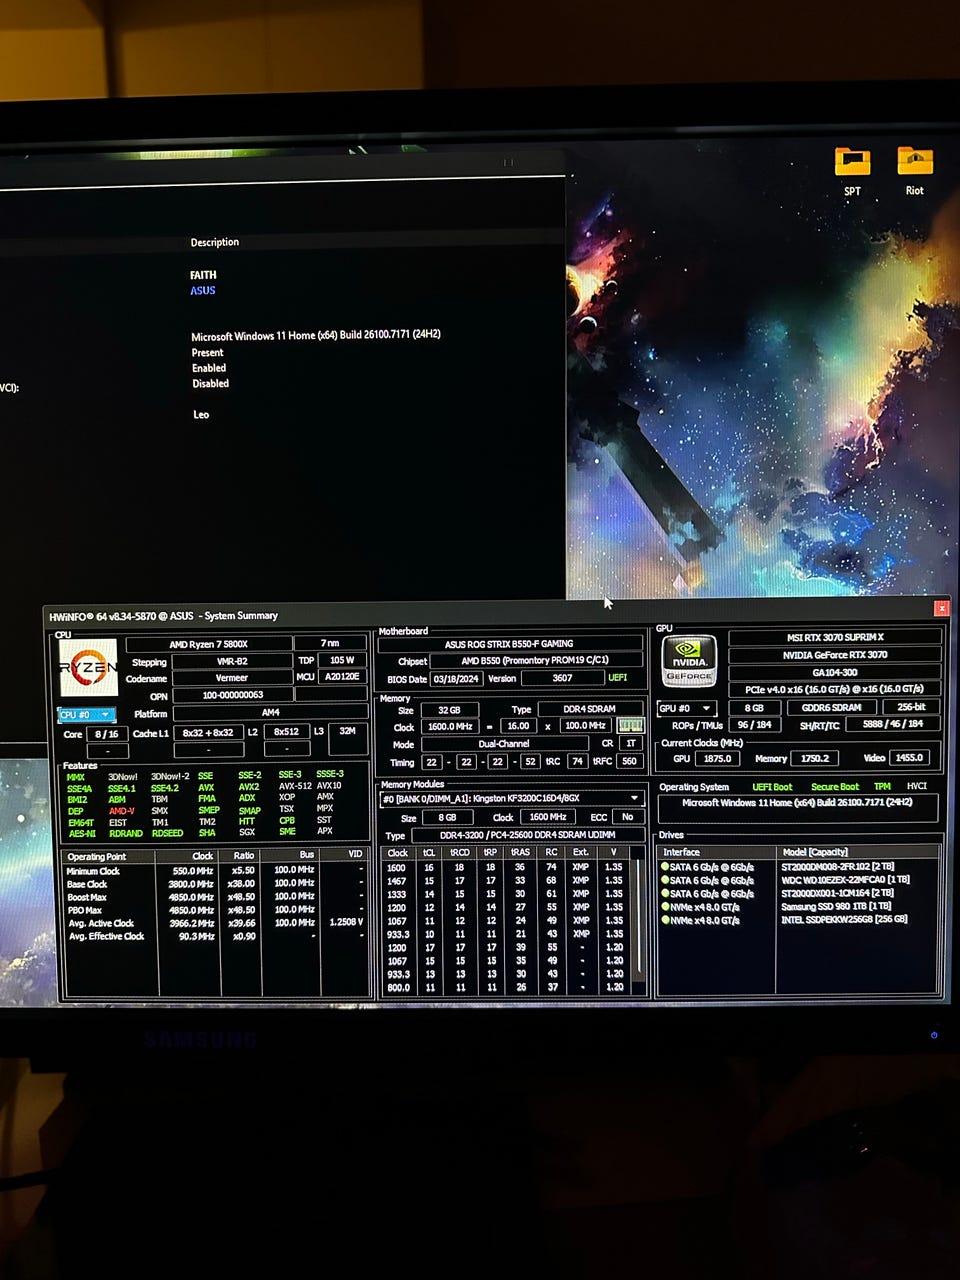Click the Dual-Channel mode field

[x=504, y=743]
